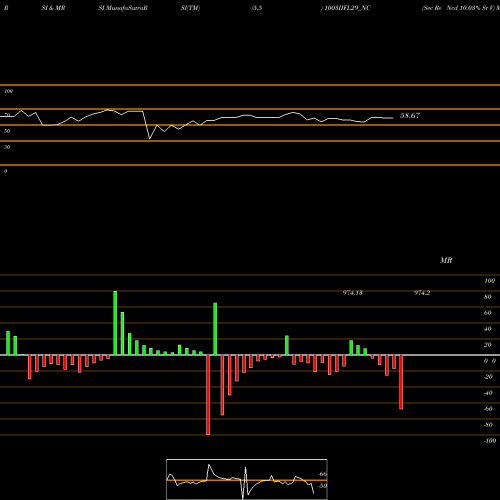
Task: Click the price label 974.2
Action: (x=422, y=293)
